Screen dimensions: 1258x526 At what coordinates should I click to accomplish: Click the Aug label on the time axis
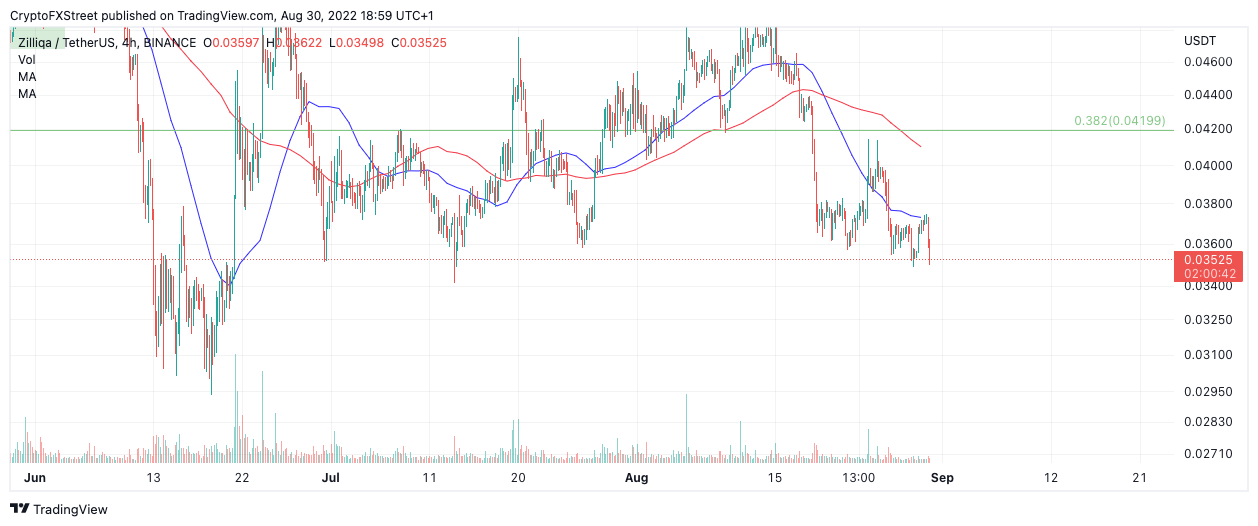pos(635,478)
